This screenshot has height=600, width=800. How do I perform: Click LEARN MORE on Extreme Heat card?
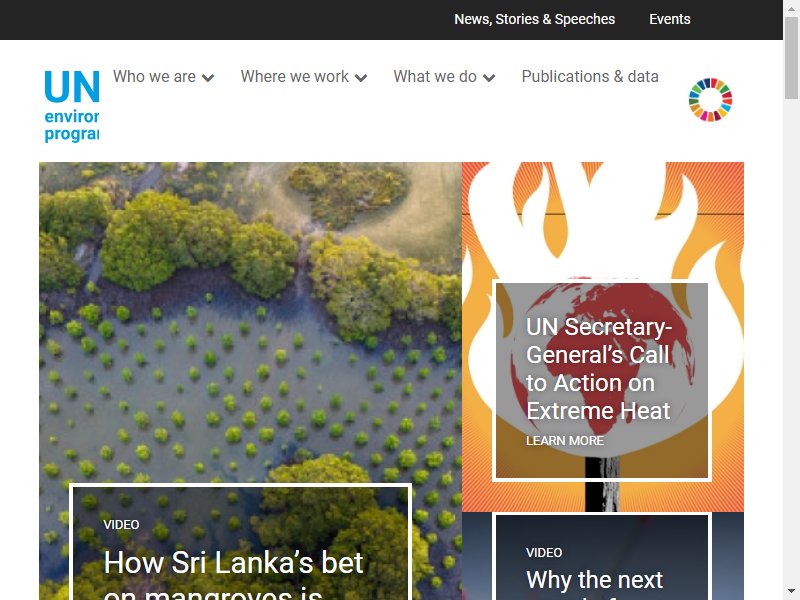[x=565, y=441]
